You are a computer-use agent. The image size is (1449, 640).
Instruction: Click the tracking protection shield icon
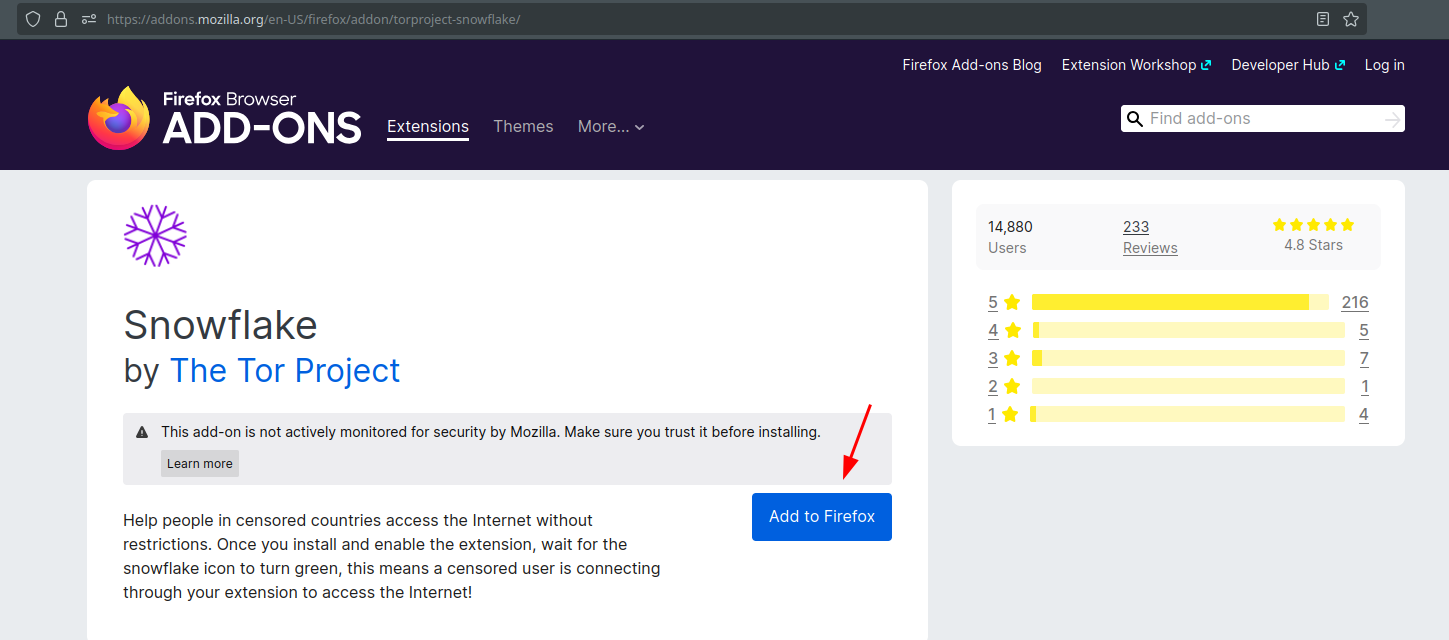(33, 19)
